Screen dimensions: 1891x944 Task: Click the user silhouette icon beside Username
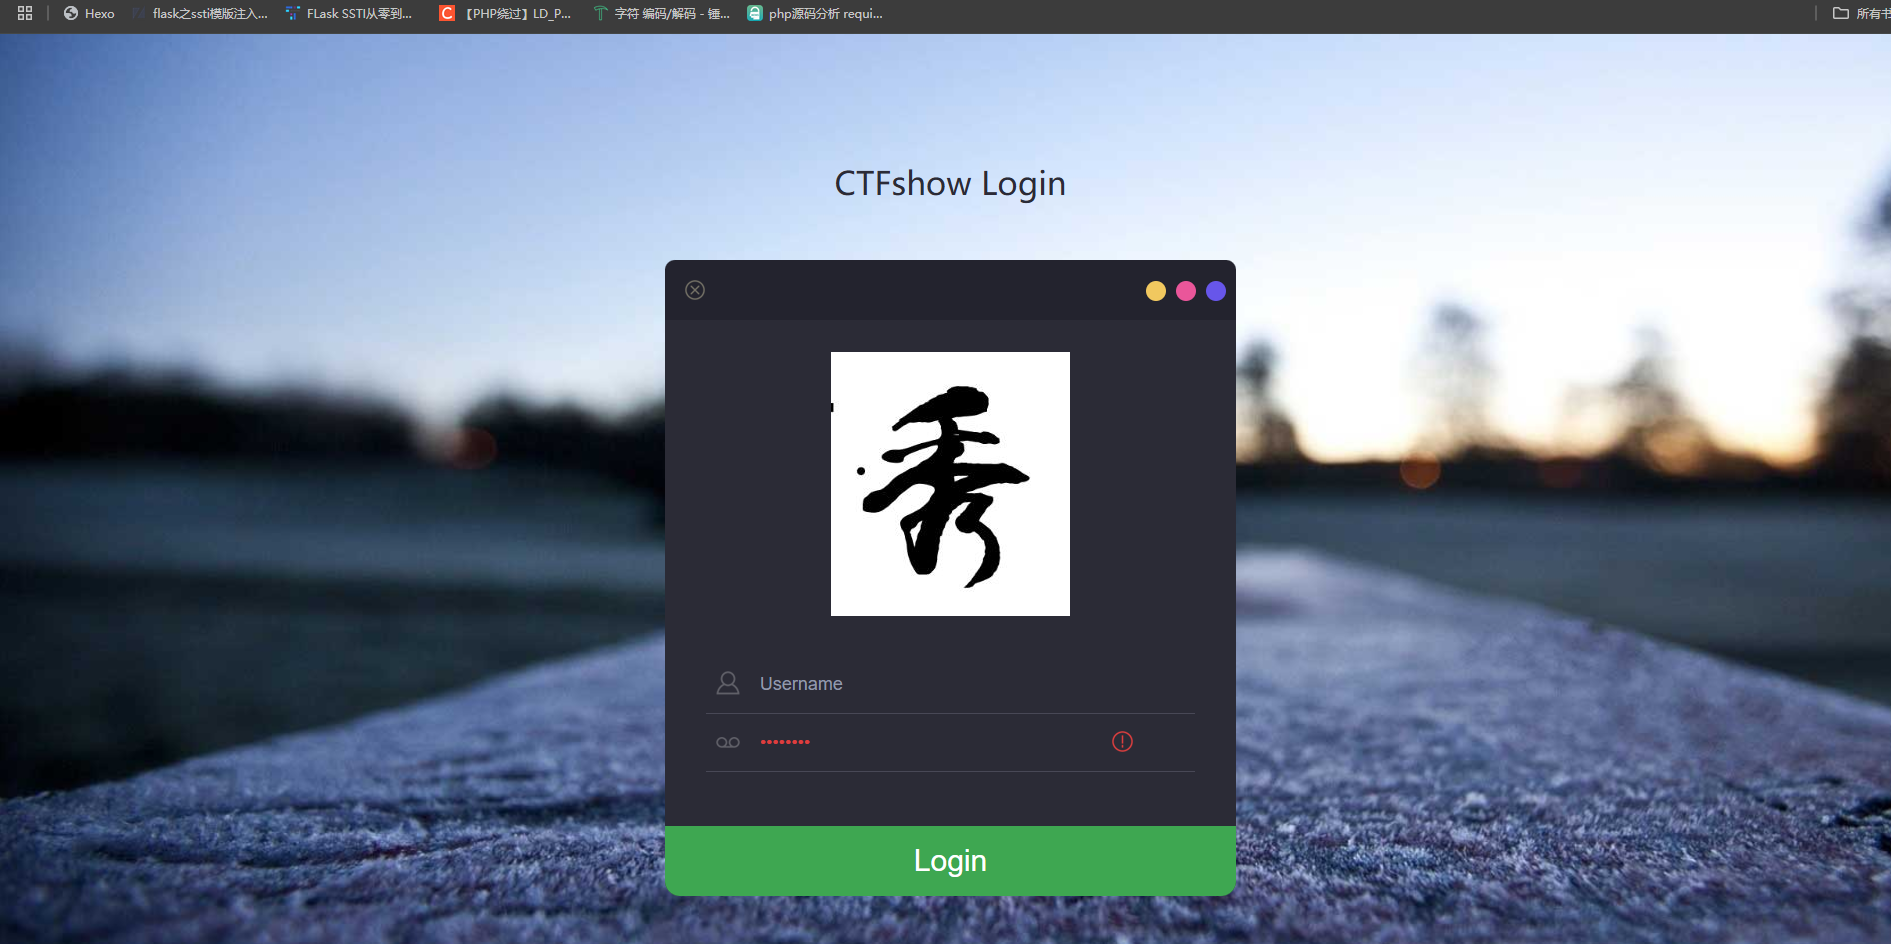[x=728, y=683]
